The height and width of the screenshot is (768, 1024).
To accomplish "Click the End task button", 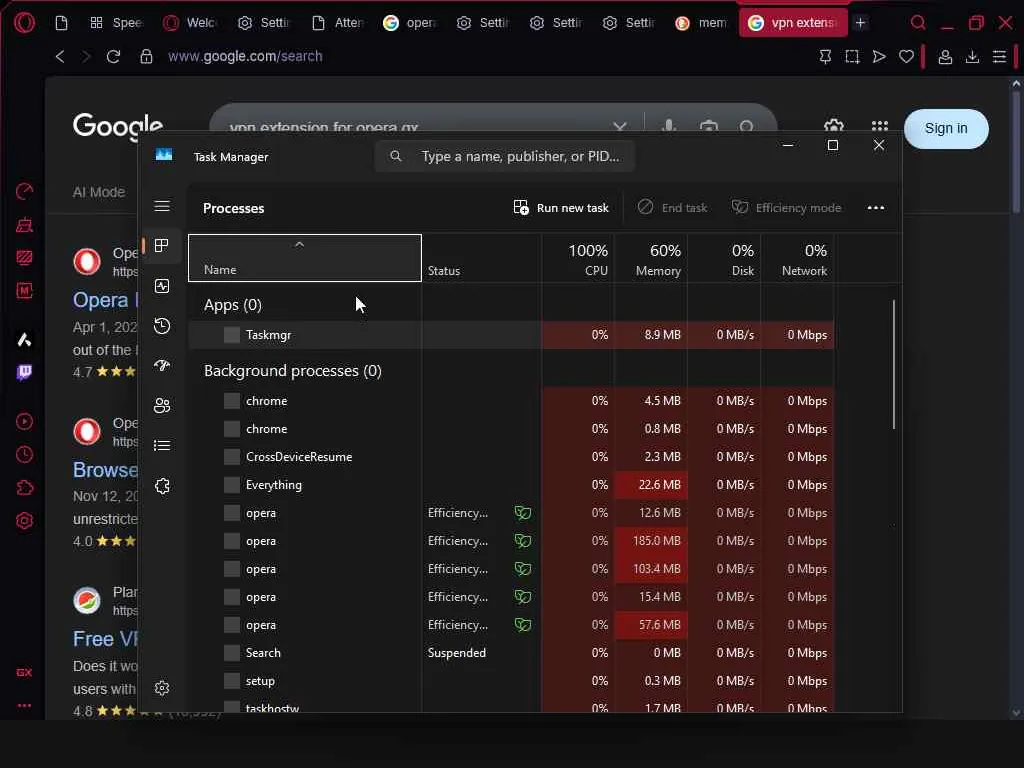I will coord(672,208).
